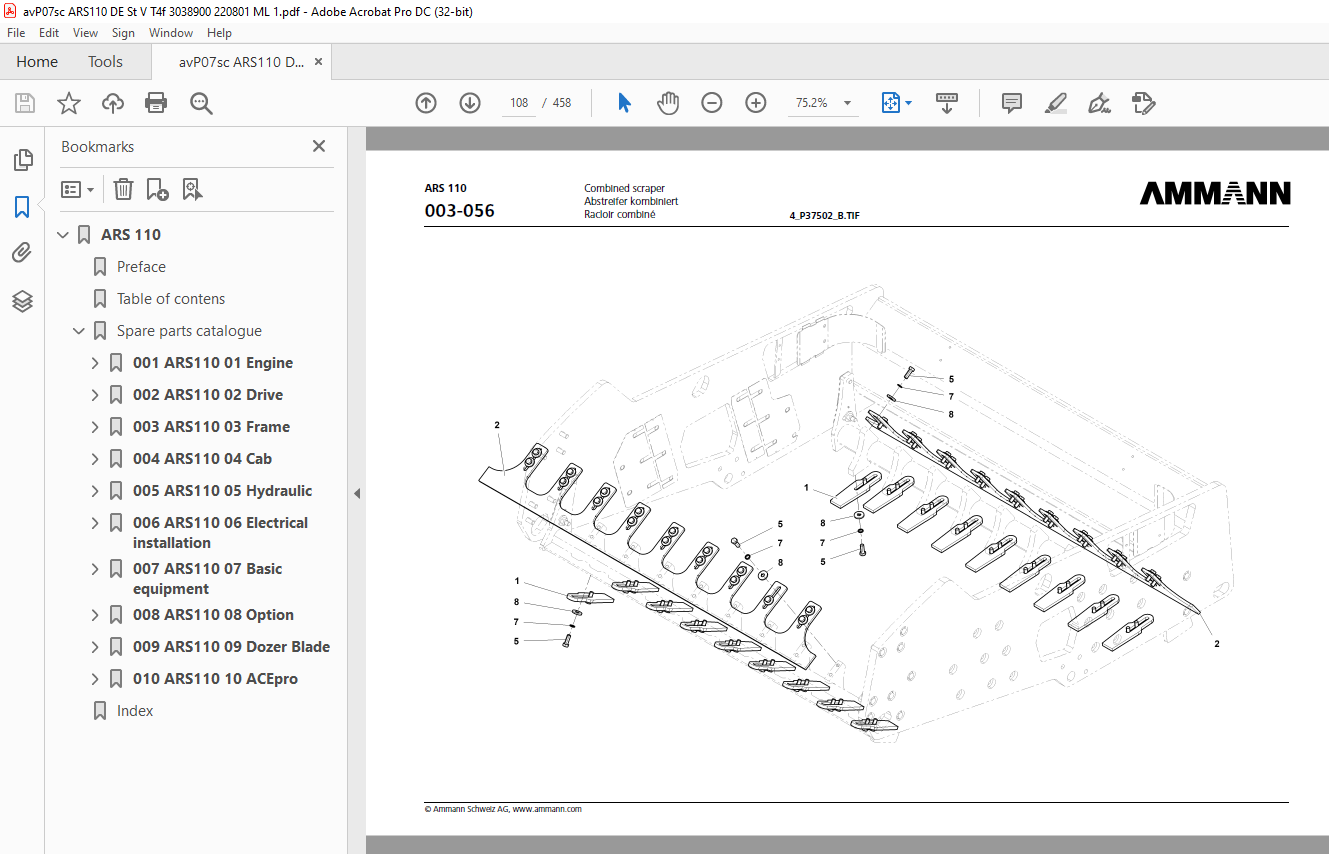This screenshot has width=1329, height=854.
Task: Open the Index bookmark
Action: (x=135, y=711)
